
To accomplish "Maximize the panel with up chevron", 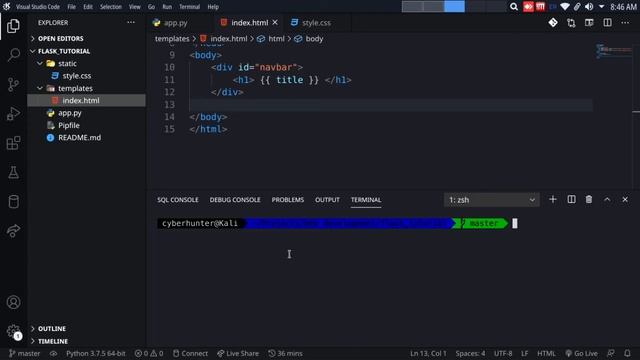I will pyautogui.click(x=607, y=200).
